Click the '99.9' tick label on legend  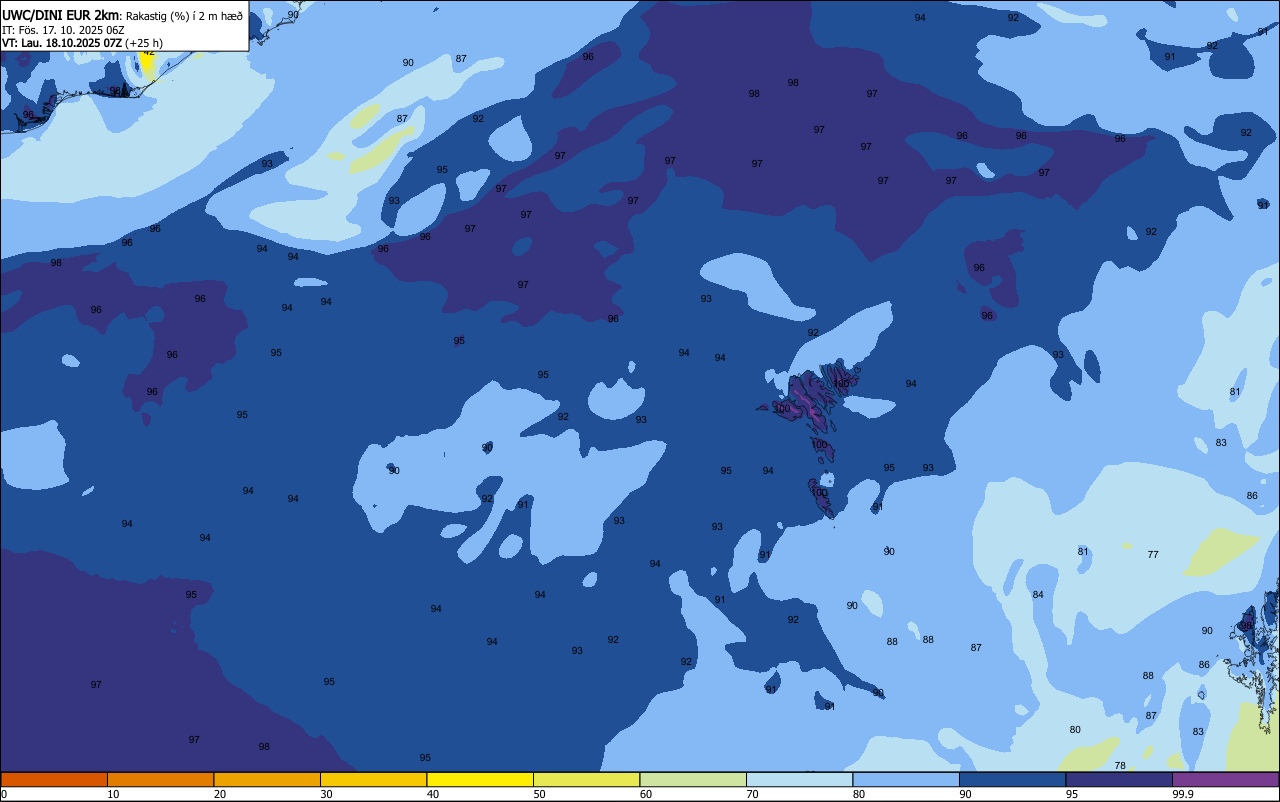[x=1184, y=794]
